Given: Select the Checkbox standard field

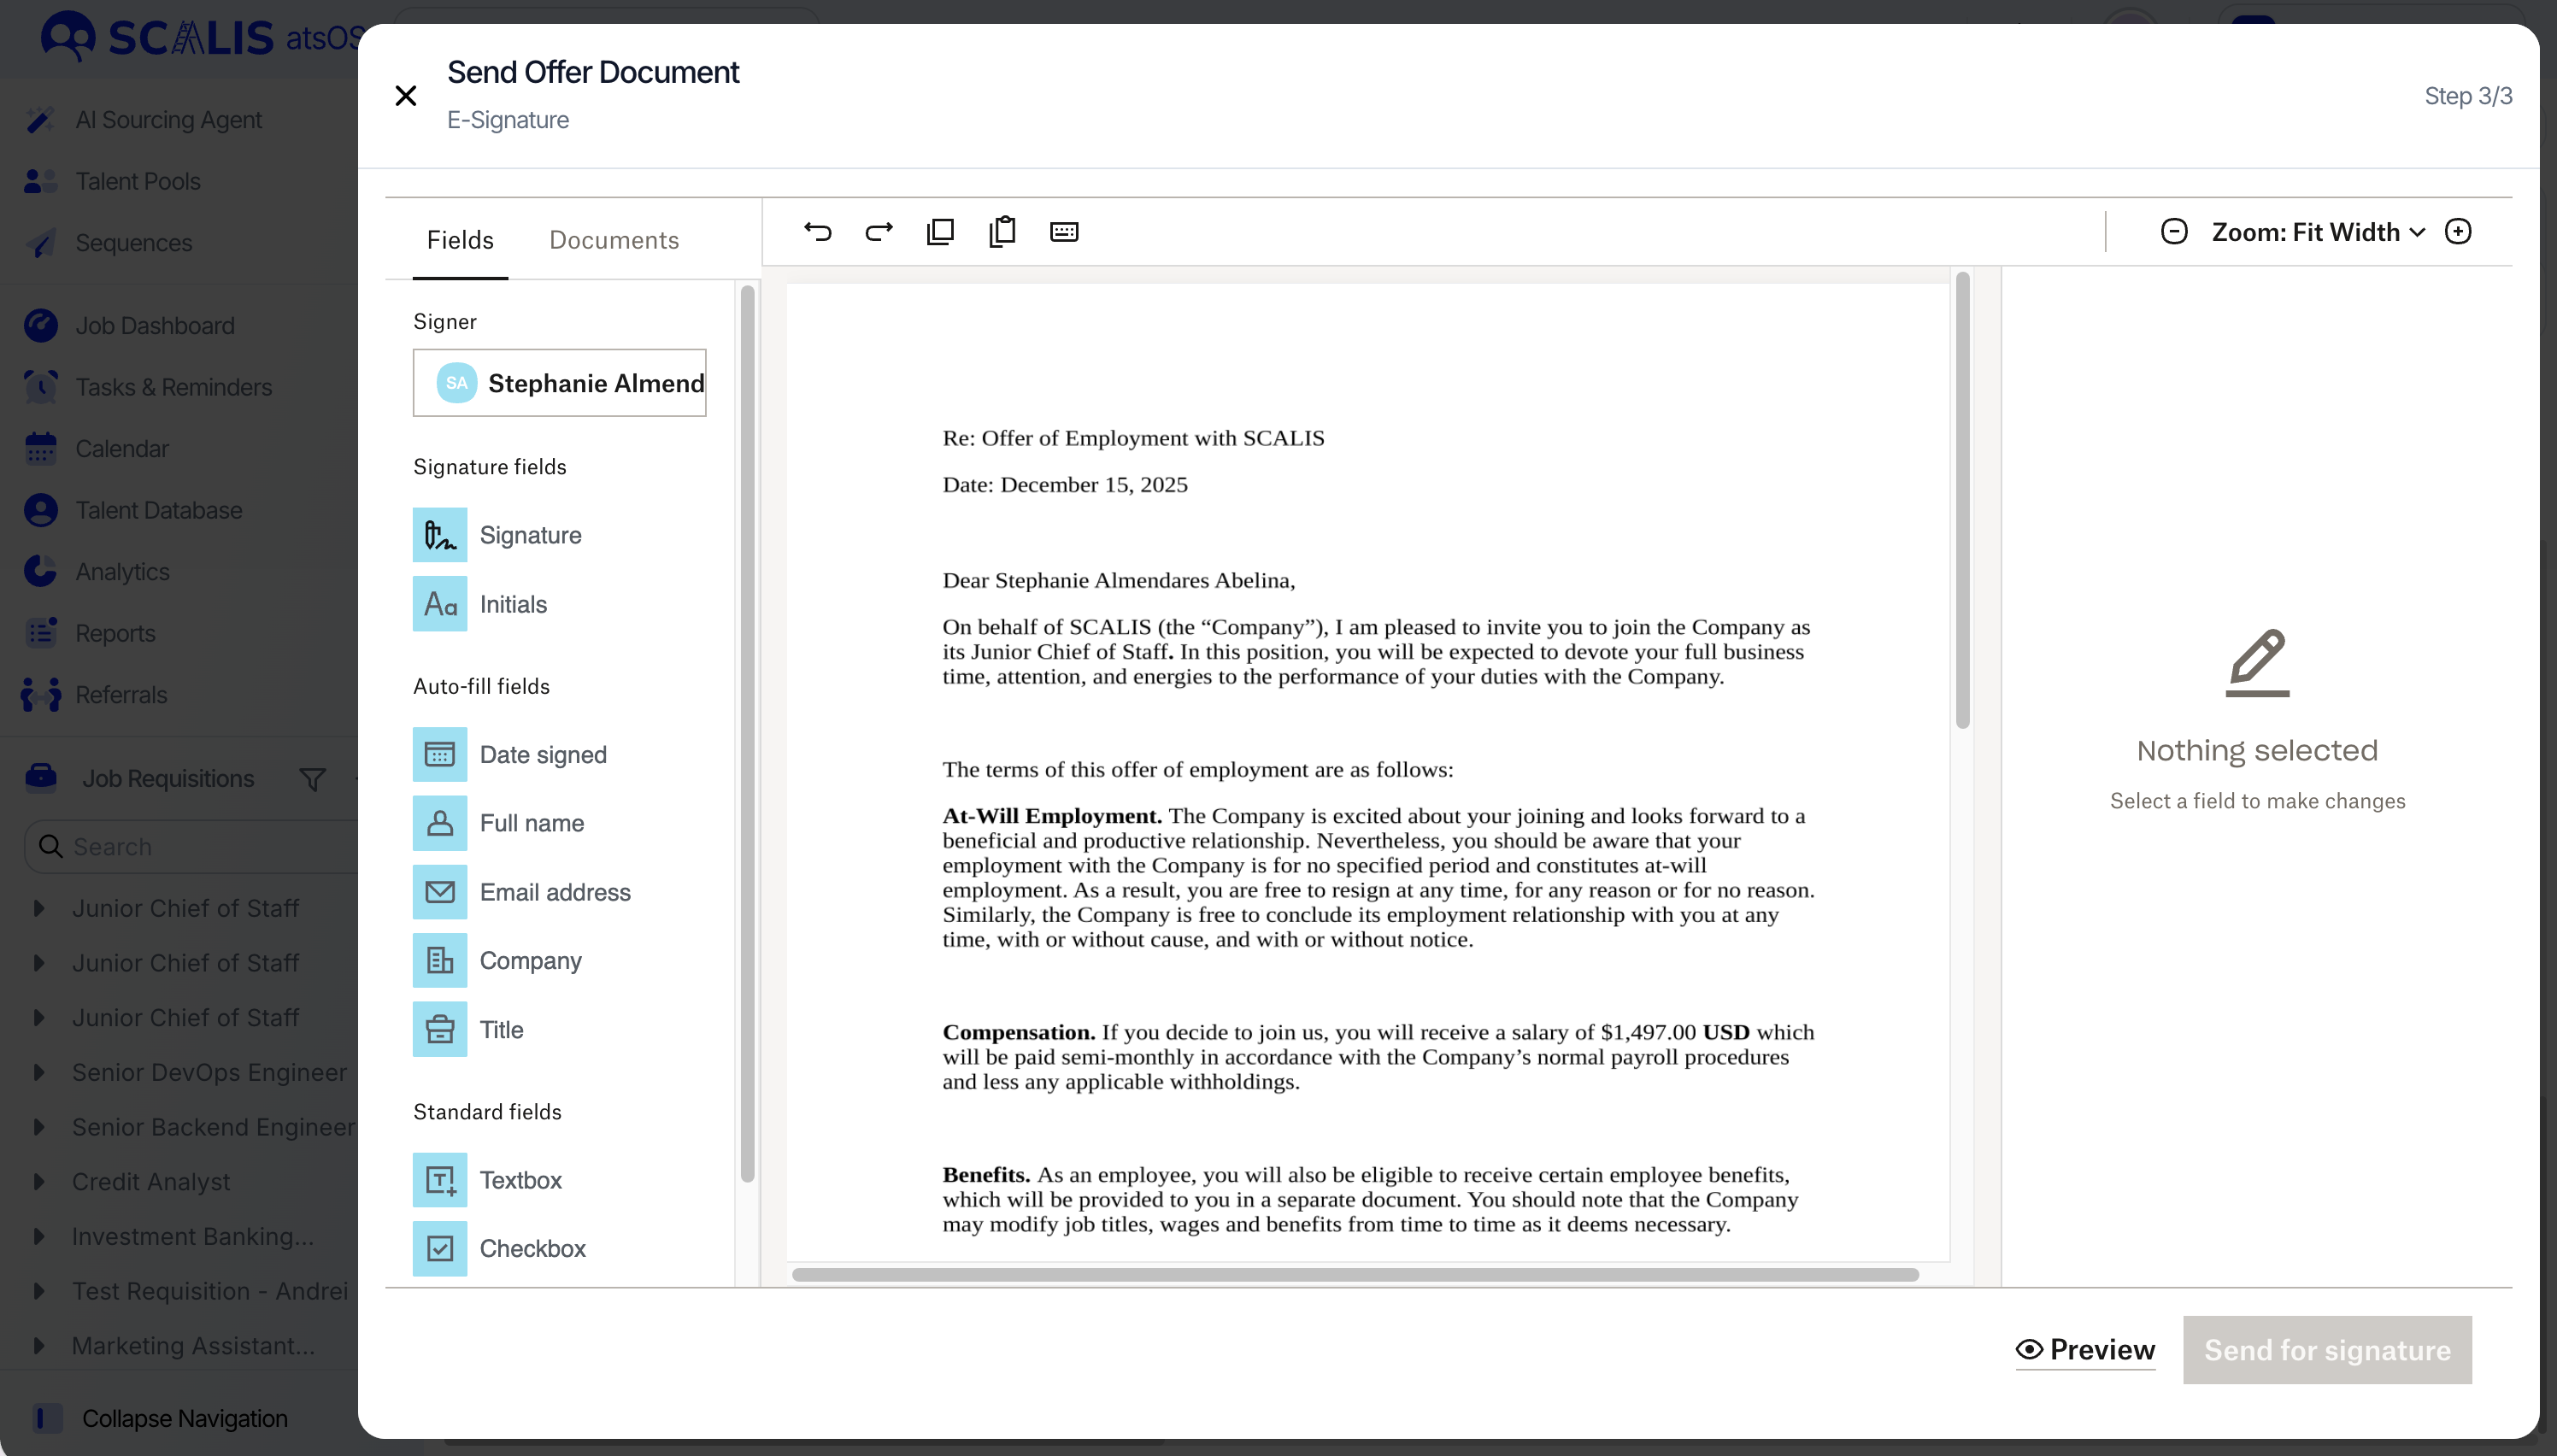Looking at the screenshot, I should (439, 1248).
